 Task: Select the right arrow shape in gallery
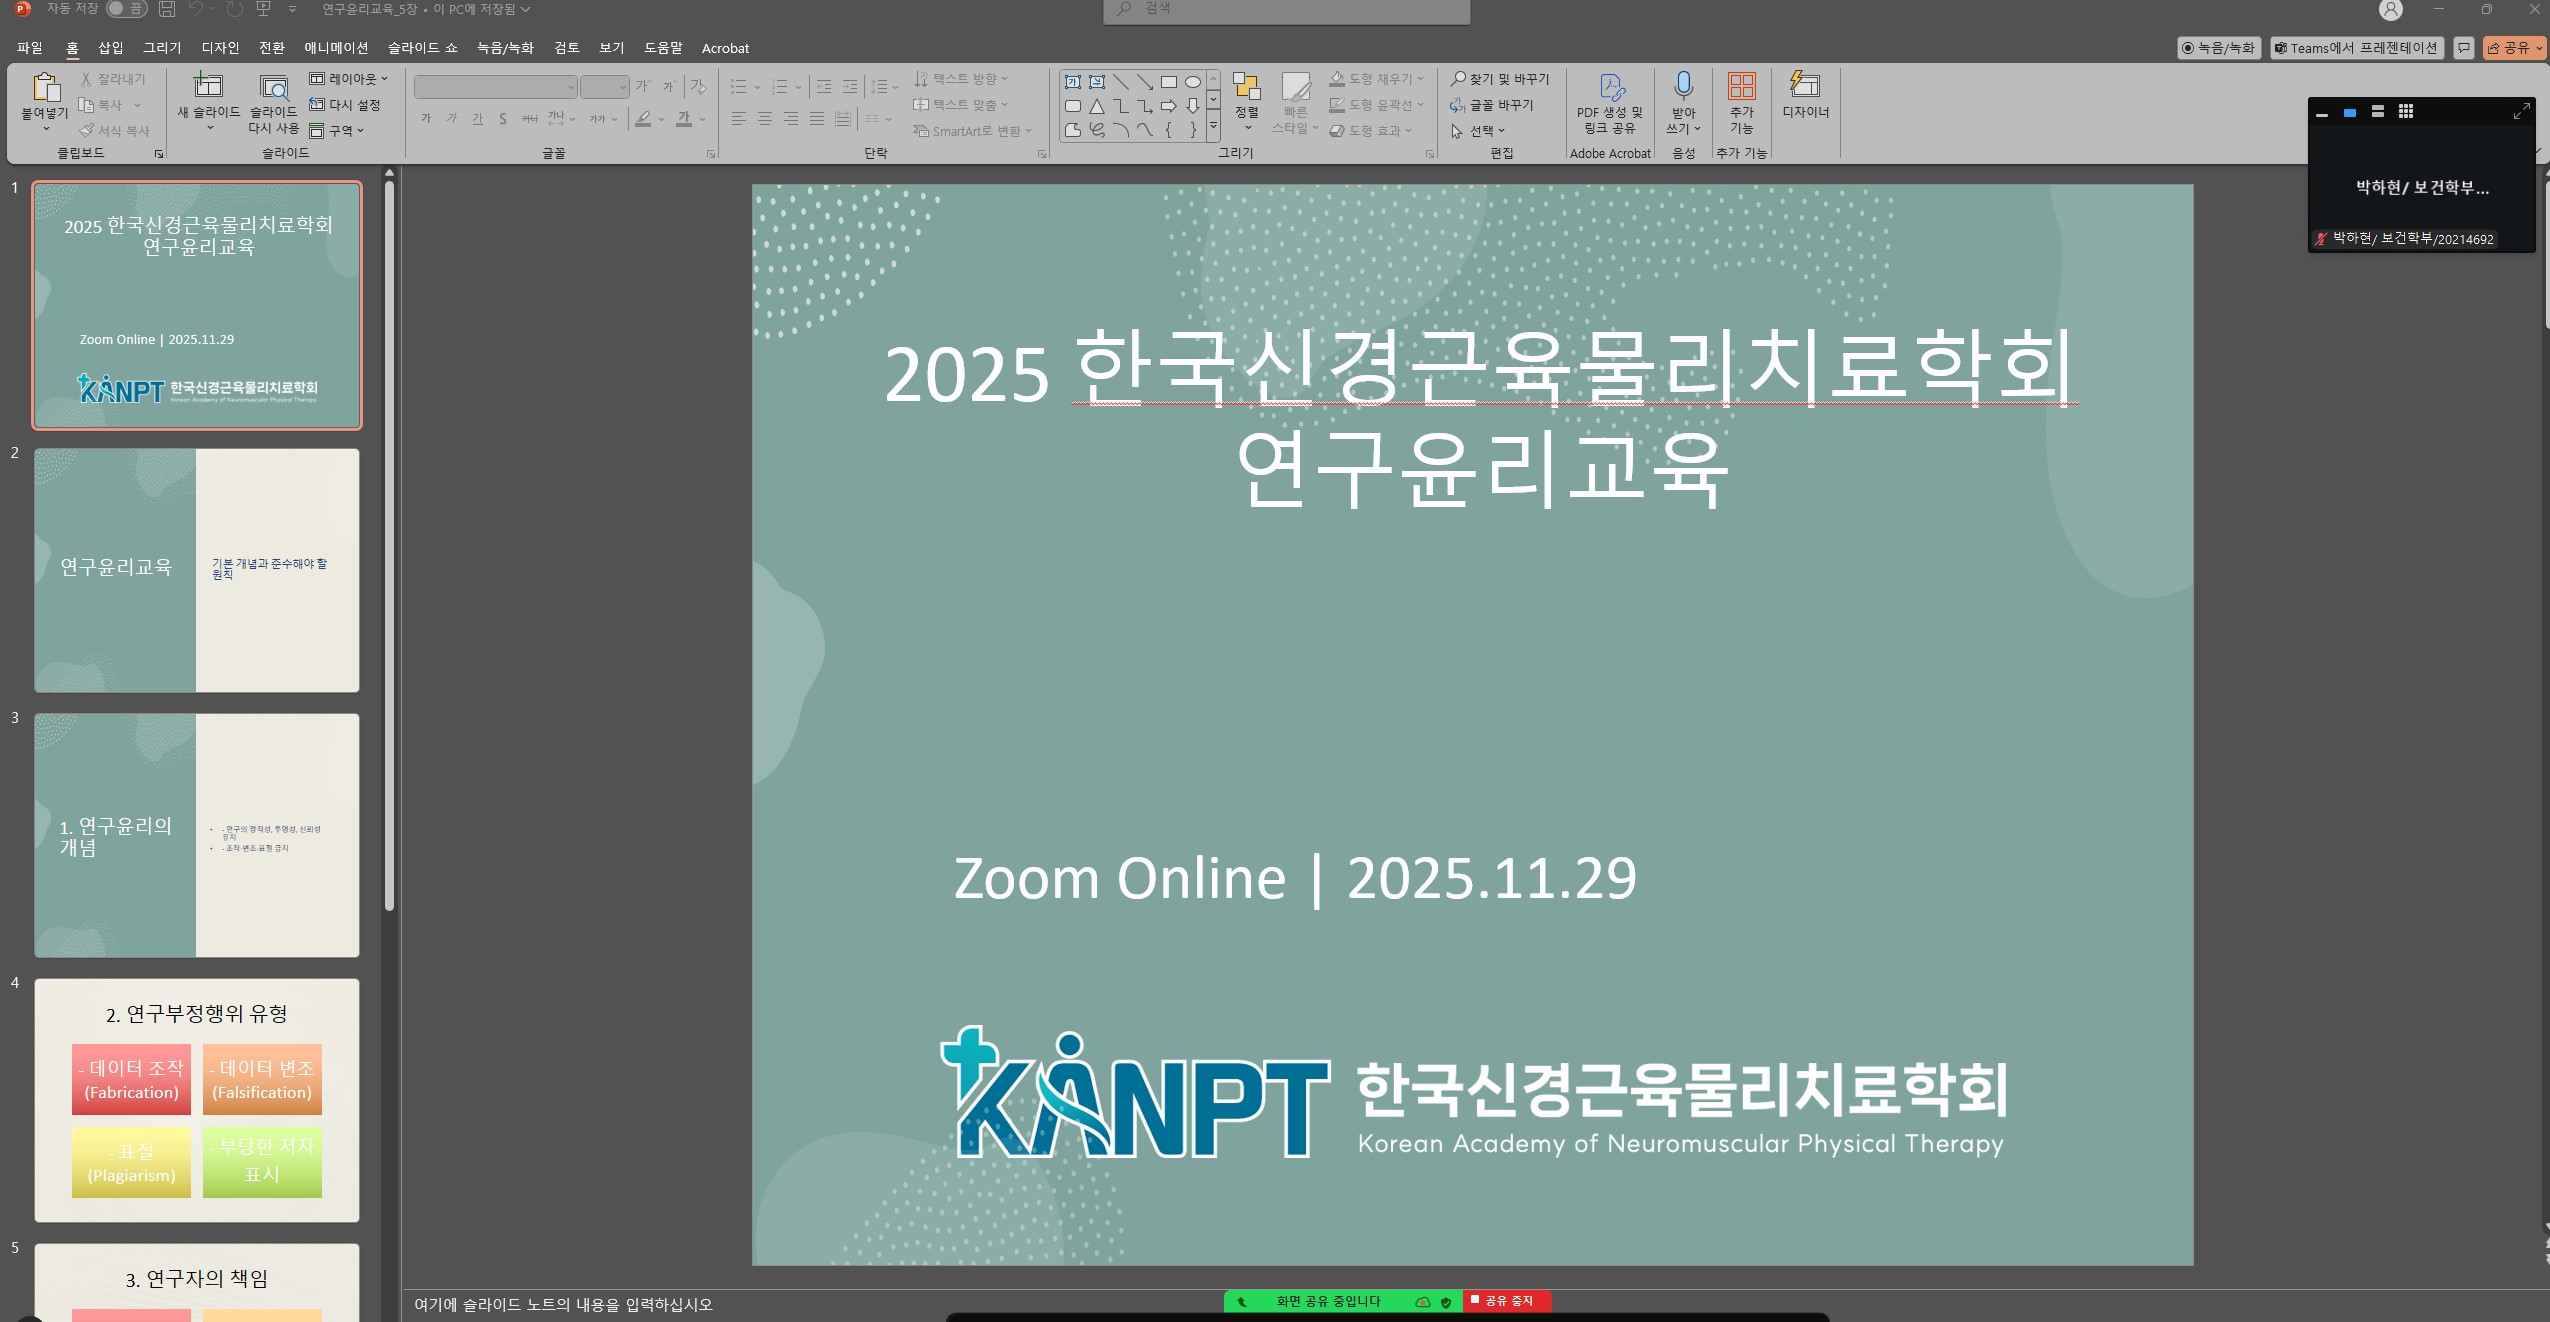pyautogui.click(x=1168, y=106)
